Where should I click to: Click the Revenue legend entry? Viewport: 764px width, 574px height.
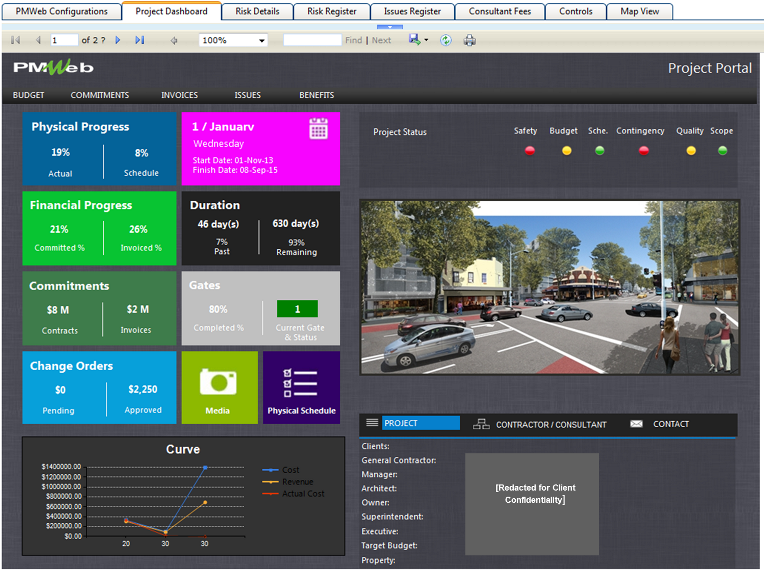[288, 482]
